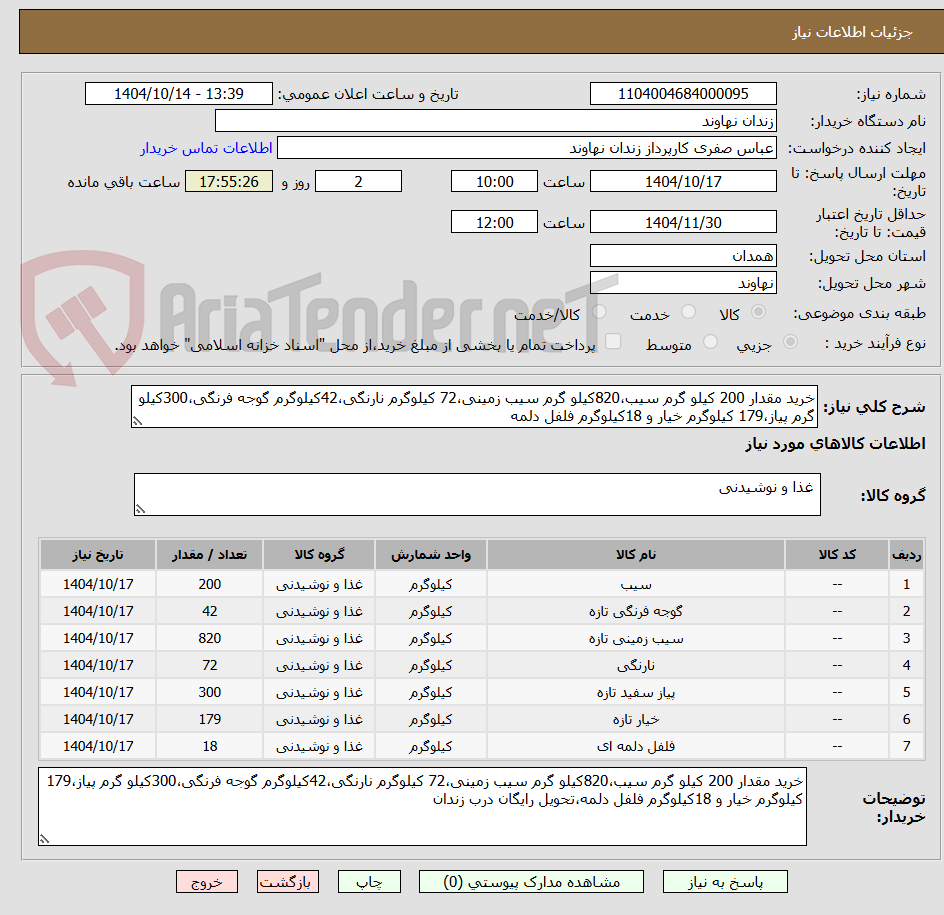Click the remaining days field showing 2
This screenshot has width=944, height=915.
click(x=358, y=181)
